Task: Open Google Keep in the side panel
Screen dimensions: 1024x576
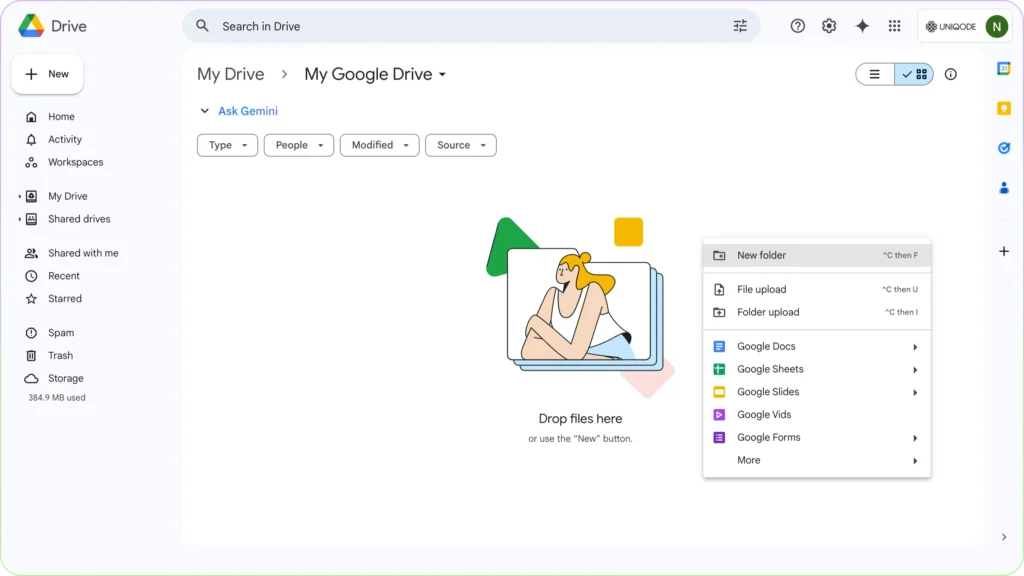Action: coord(1004,107)
